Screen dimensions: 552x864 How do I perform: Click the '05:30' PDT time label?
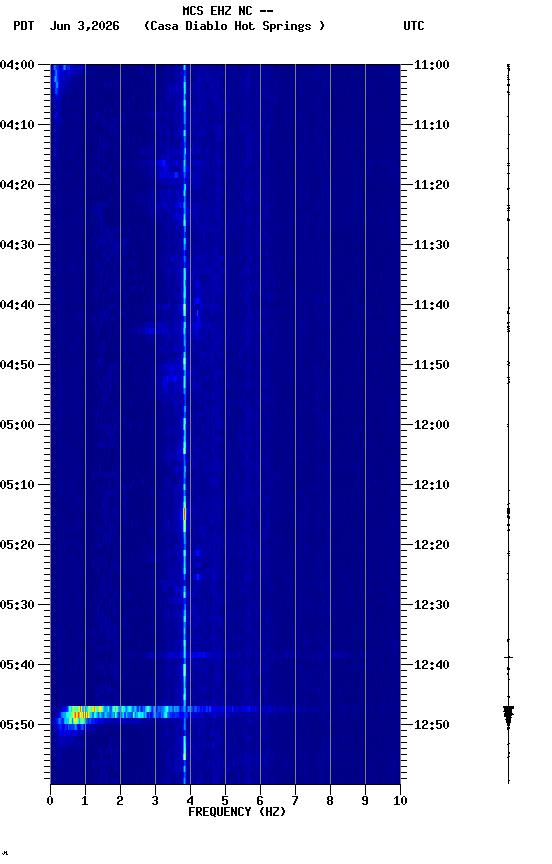tap(17, 605)
